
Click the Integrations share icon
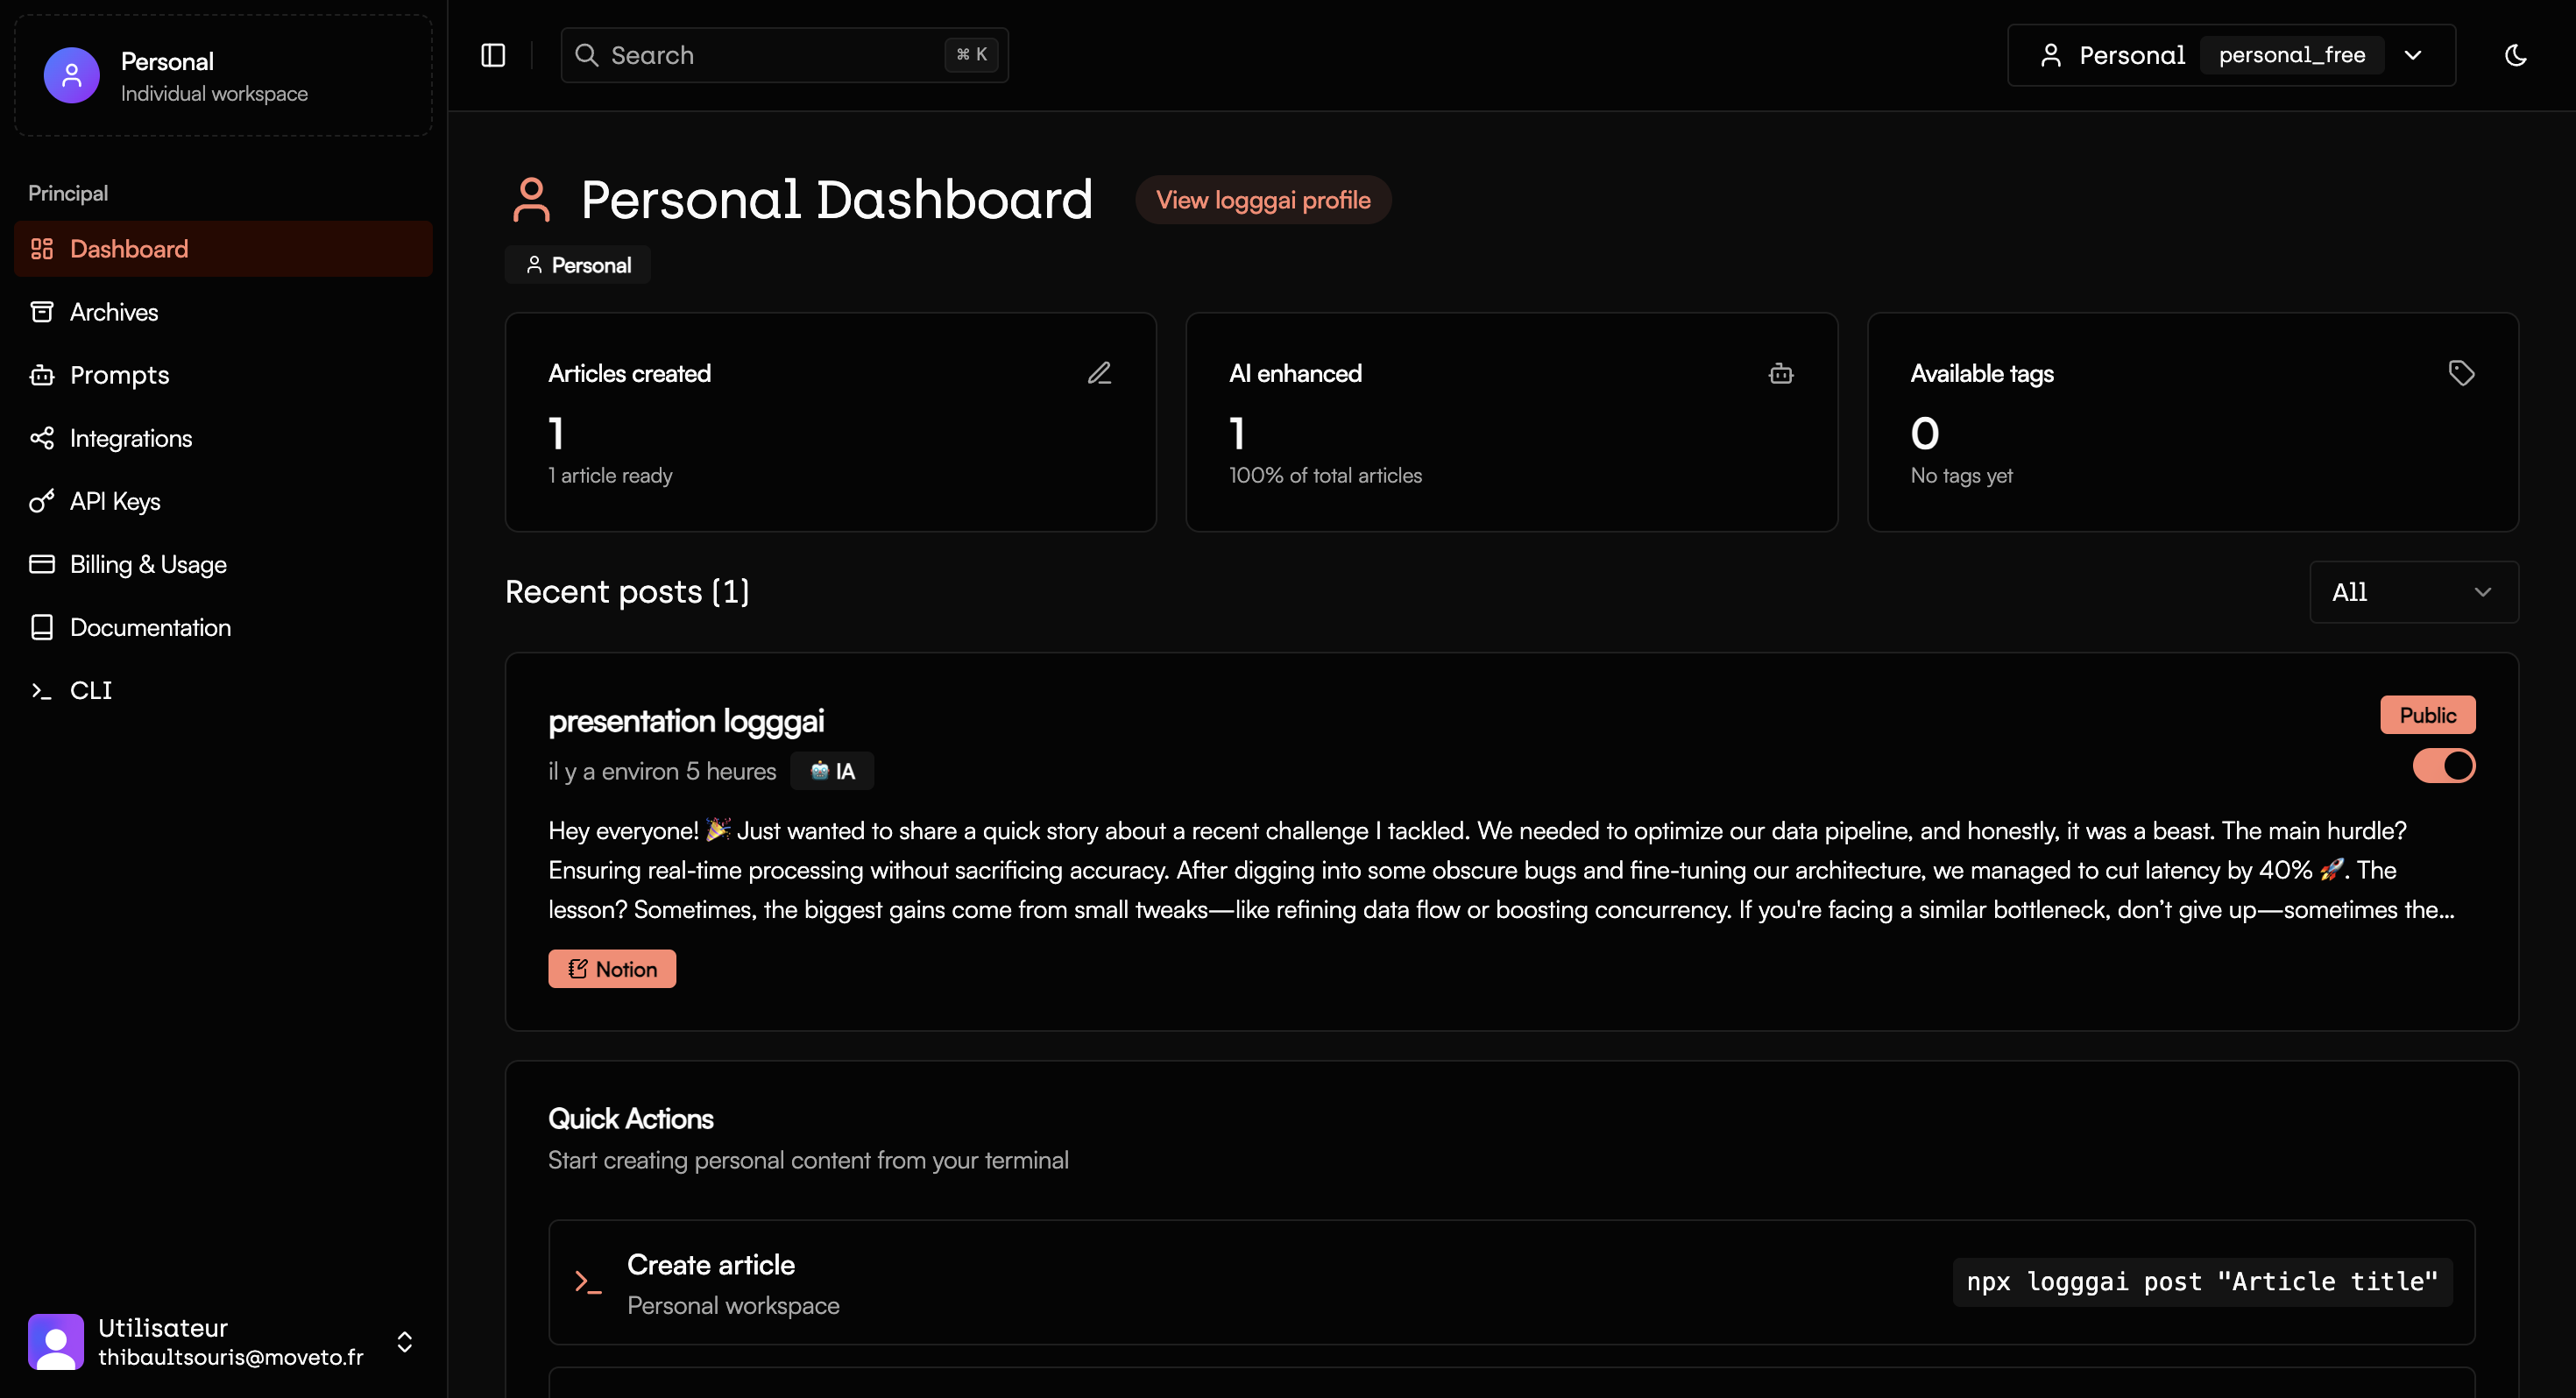point(41,438)
